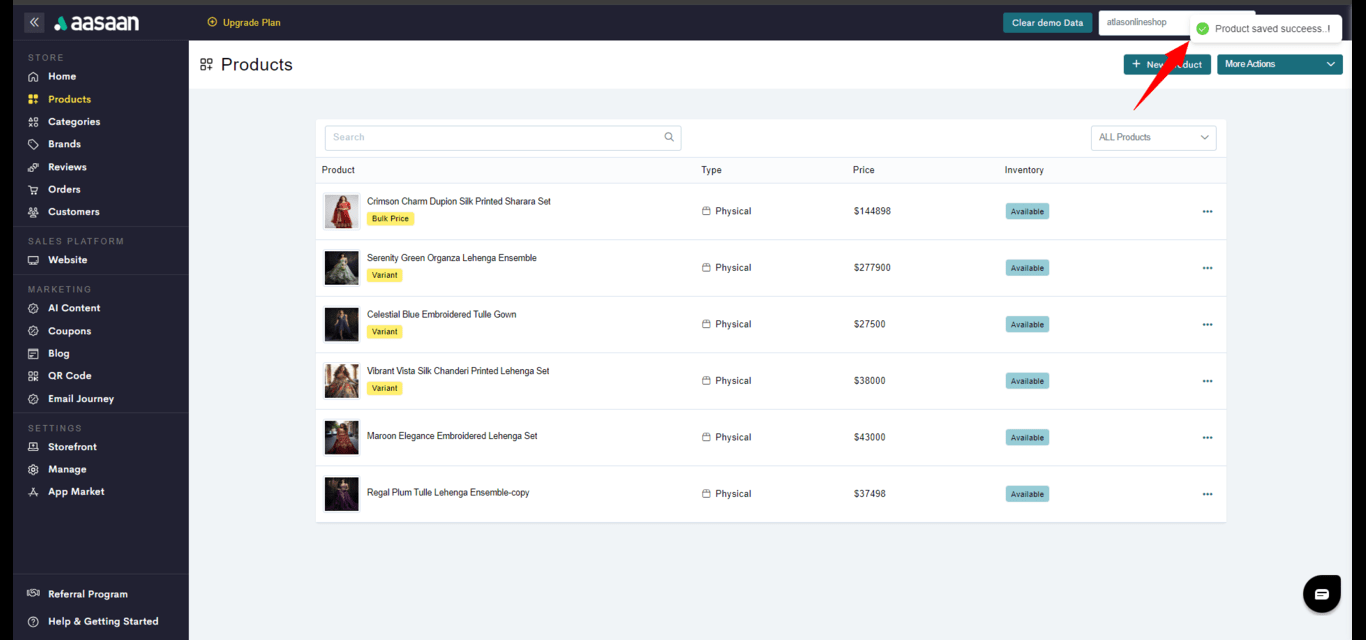Open three-dot menu for Crimson Charm product
1366x640 pixels.
click(1207, 212)
